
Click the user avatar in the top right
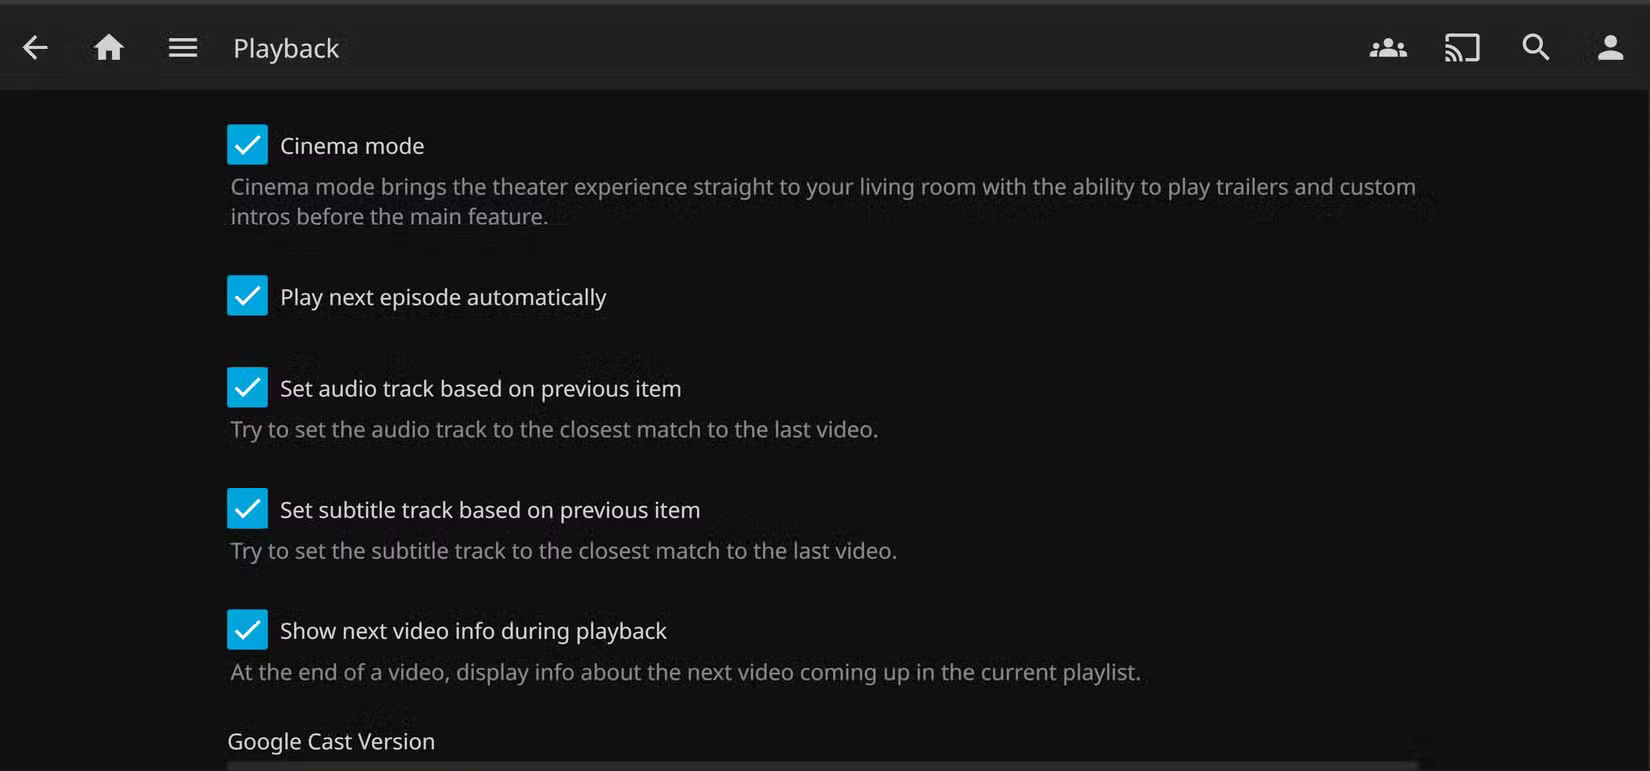[x=1610, y=47]
